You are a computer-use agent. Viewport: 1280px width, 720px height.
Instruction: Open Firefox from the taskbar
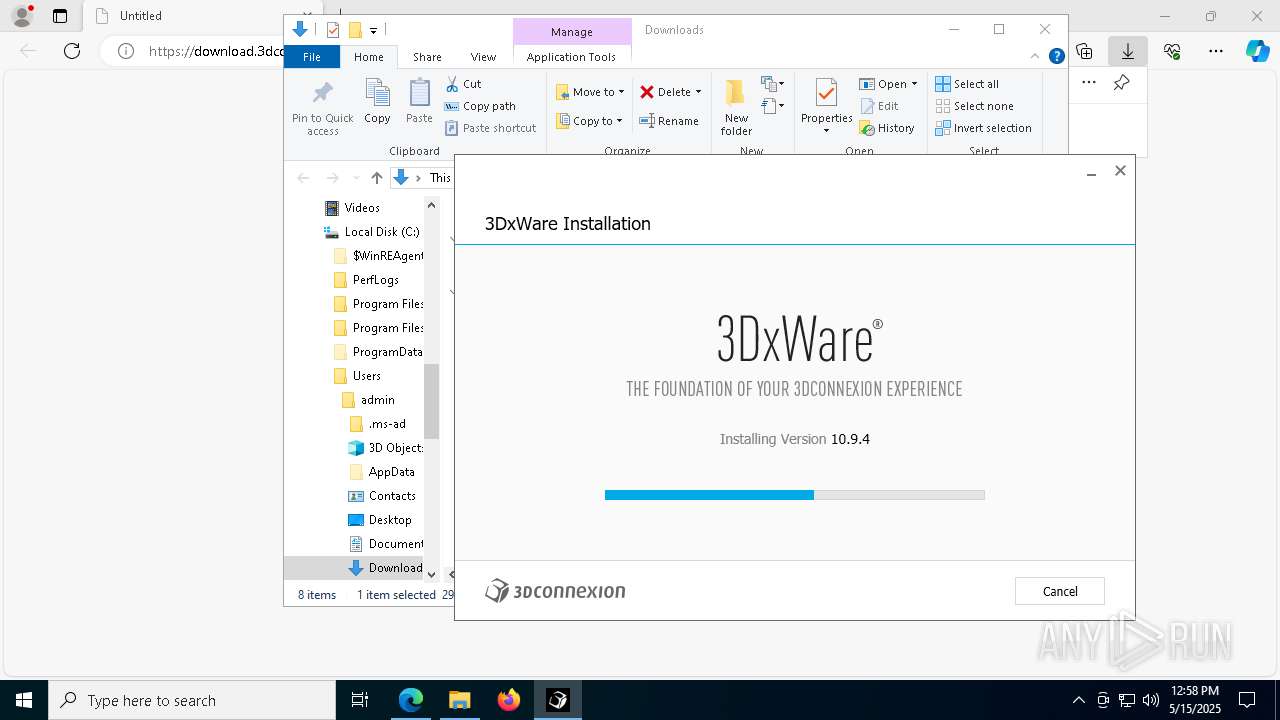tap(509, 700)
